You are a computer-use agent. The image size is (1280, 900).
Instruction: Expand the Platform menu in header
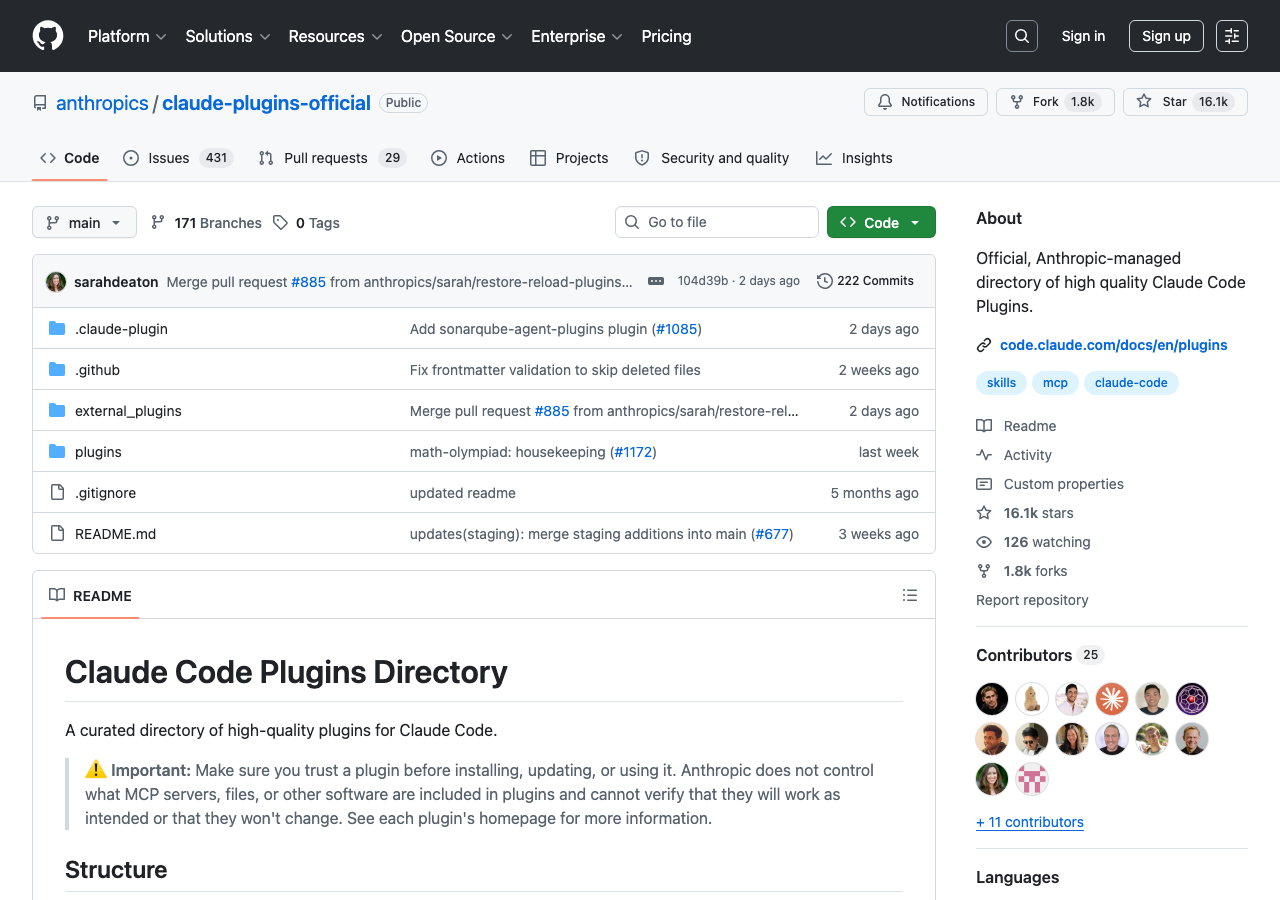[127, 36]
